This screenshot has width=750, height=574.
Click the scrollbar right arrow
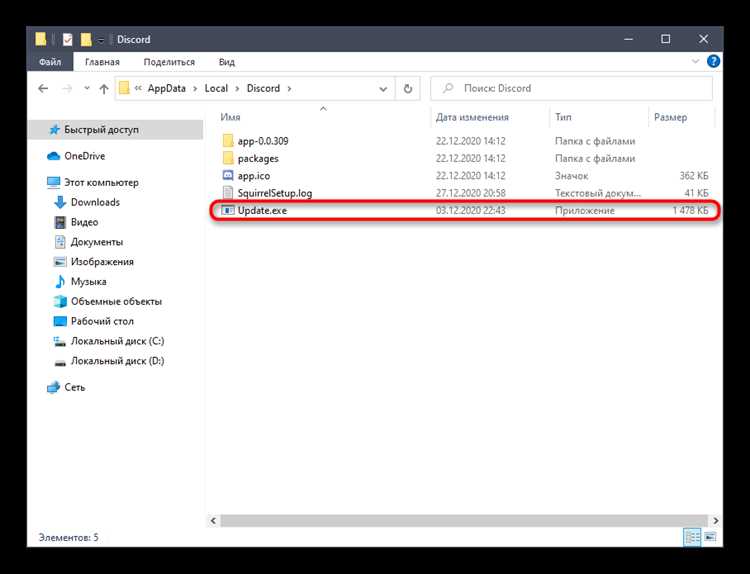[716, 520]
